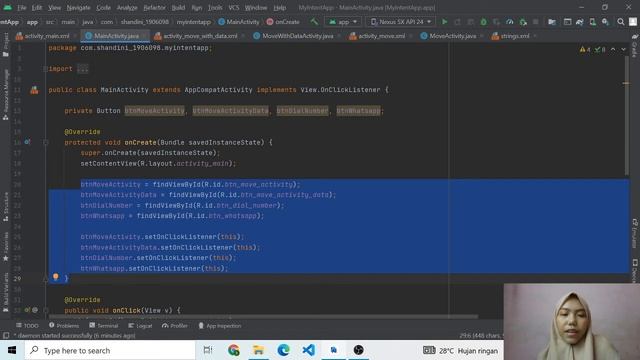This screenshot has height=360, width=640.
Task: Open the Problems tool window
Action: click(x=64, y=326)
